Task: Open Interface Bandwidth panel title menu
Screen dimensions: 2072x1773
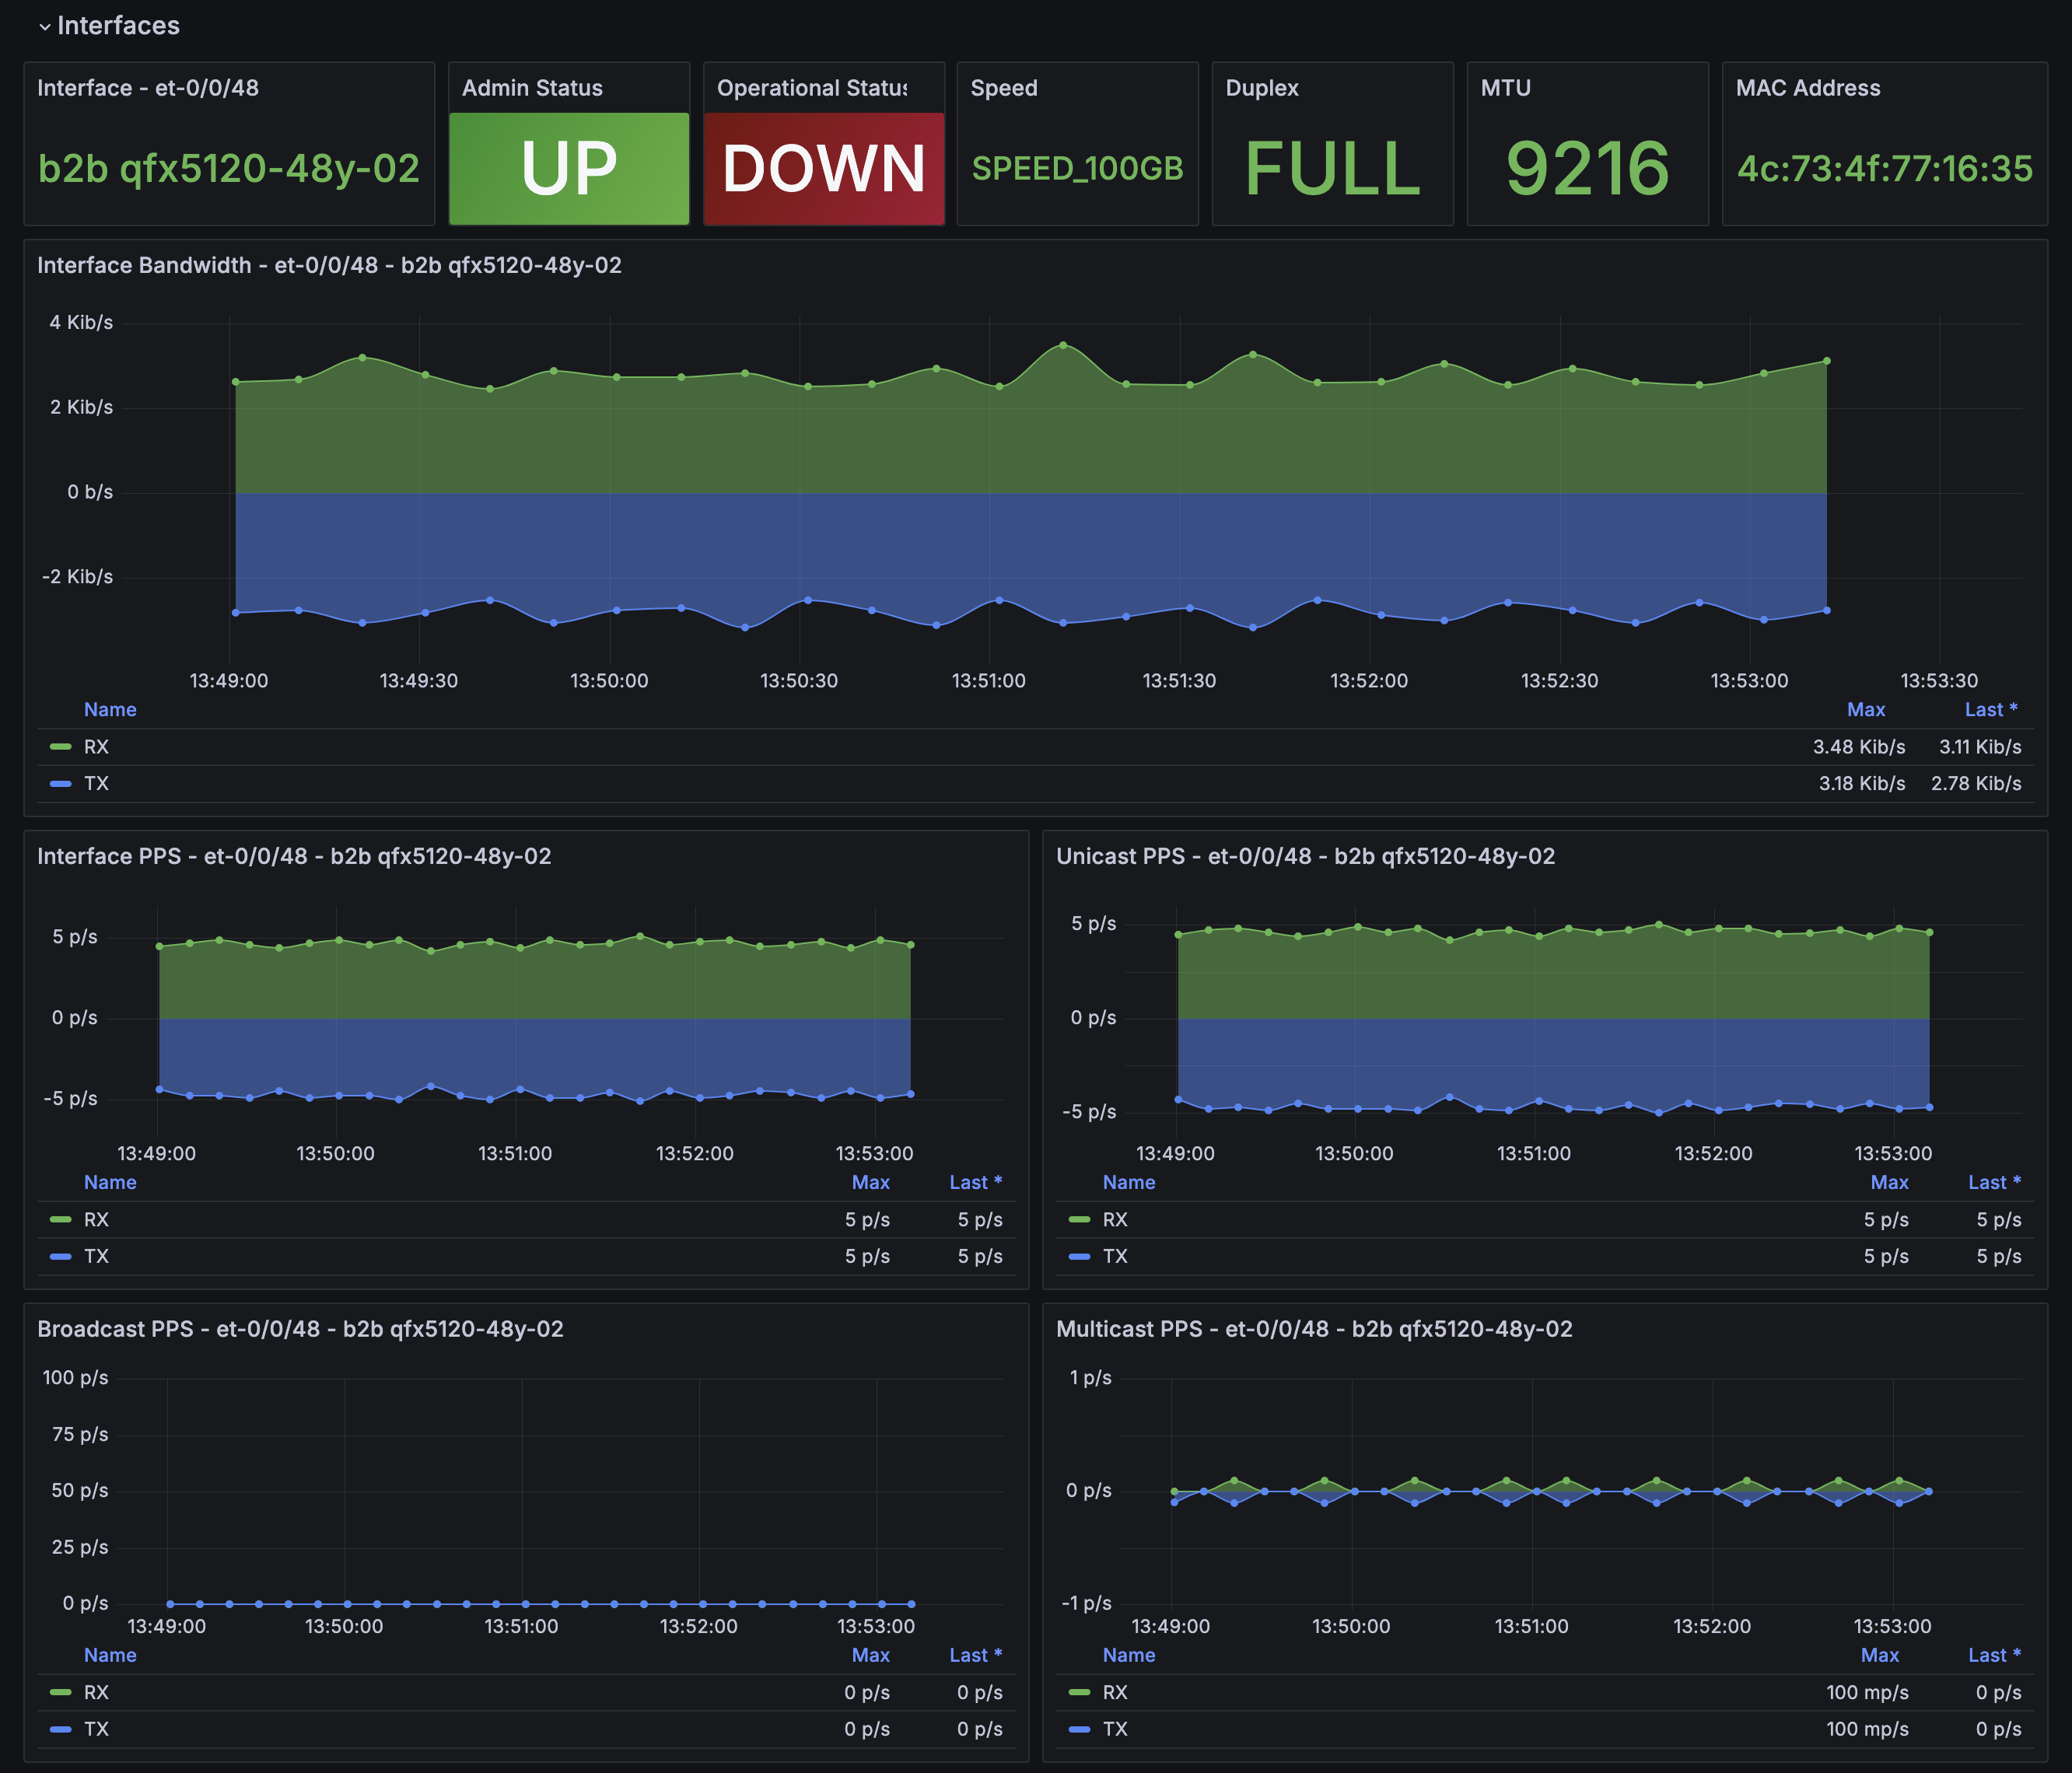Action: click(x=329, y=265)
